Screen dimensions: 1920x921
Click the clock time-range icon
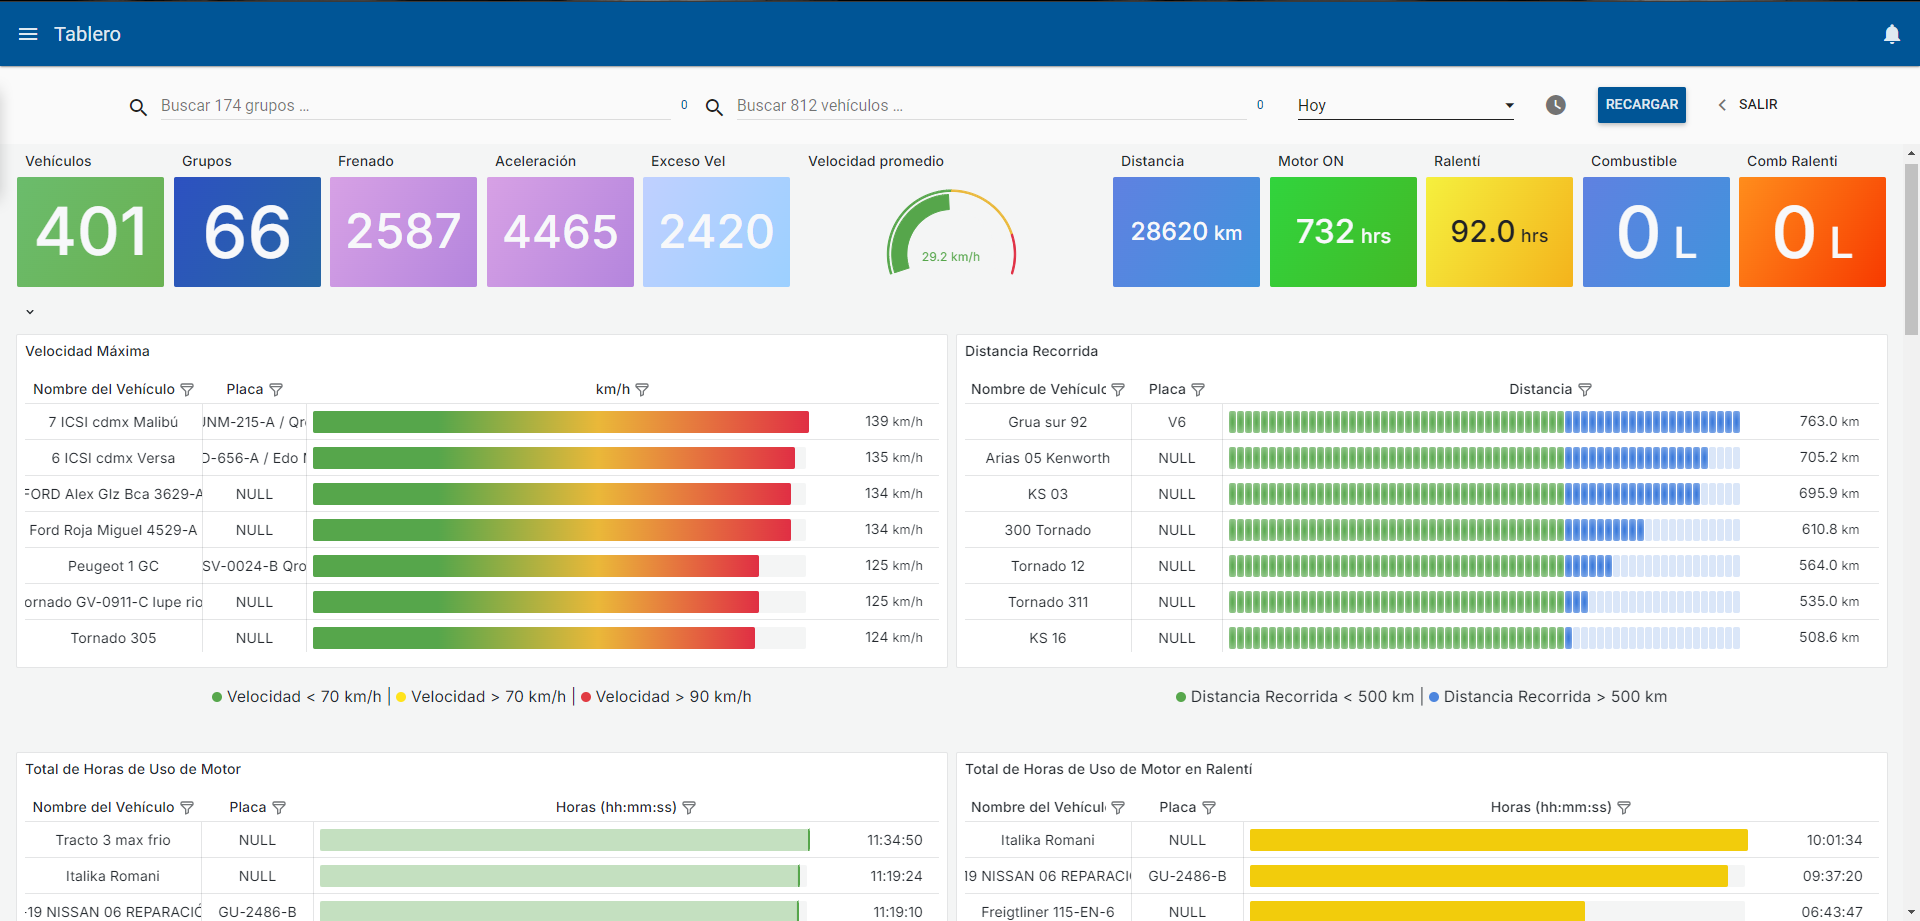(x=1555, y=105)
